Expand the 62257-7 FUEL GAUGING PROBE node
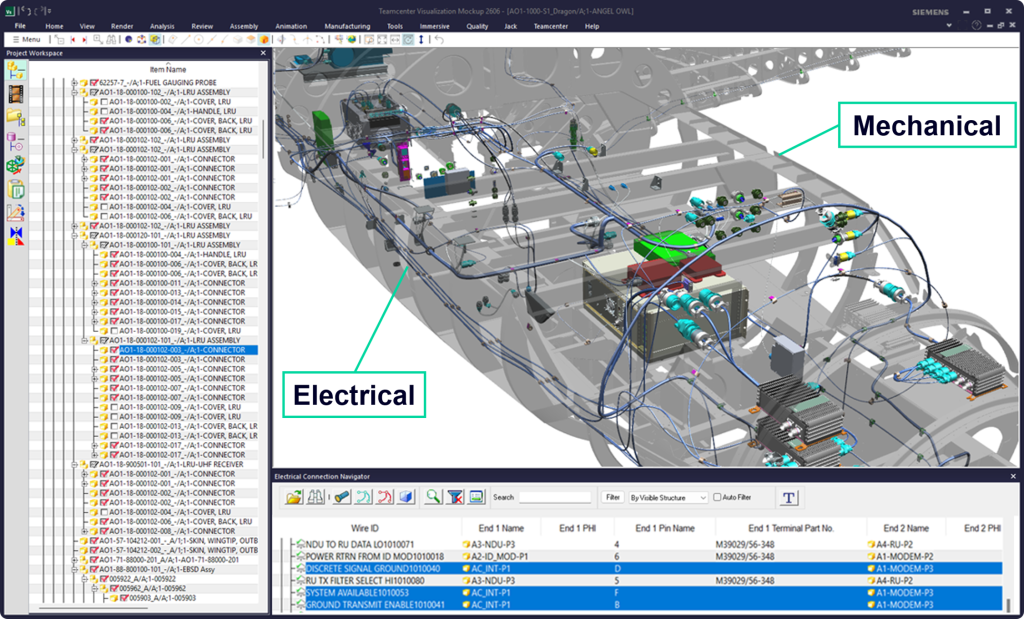 74,83
